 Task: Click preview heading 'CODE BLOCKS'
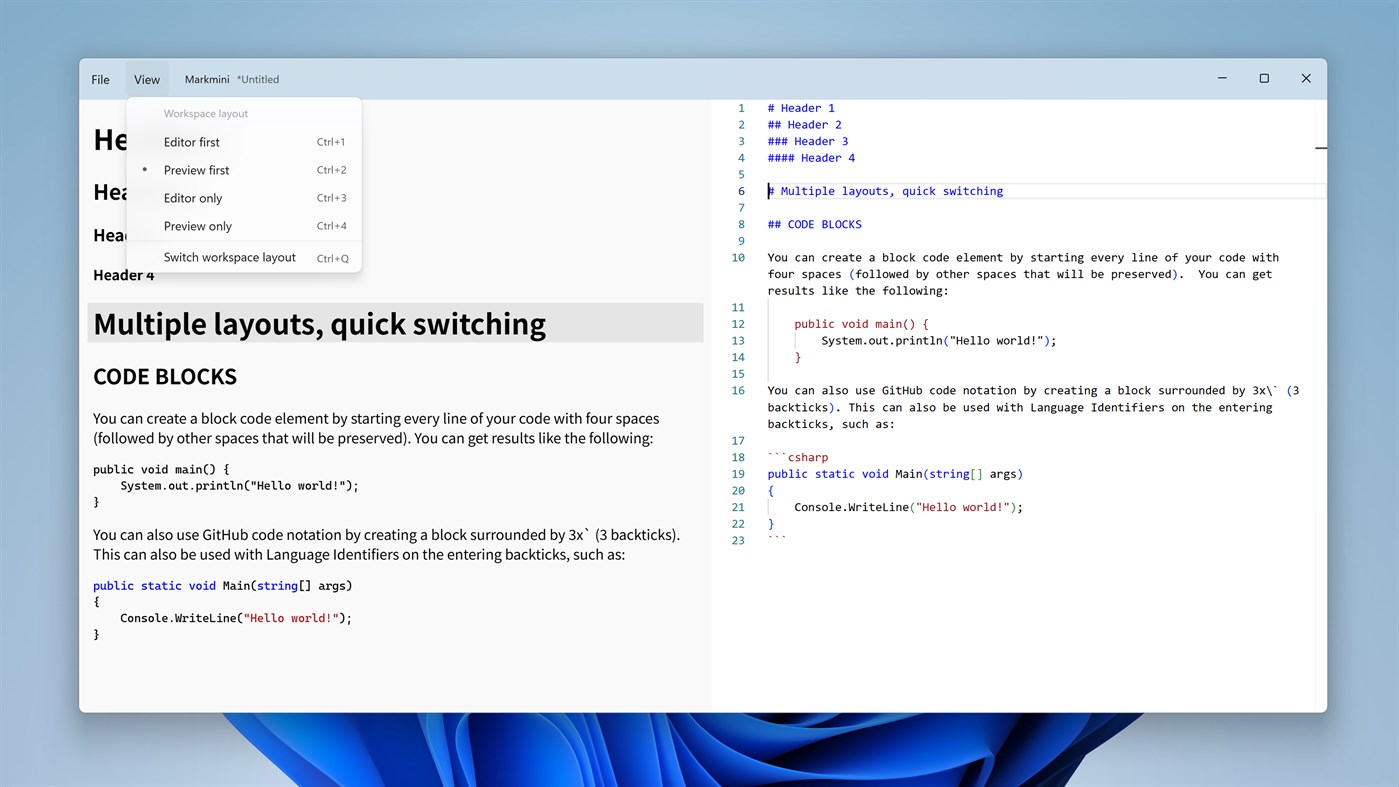pyautogui.click(x=165, y=377)
